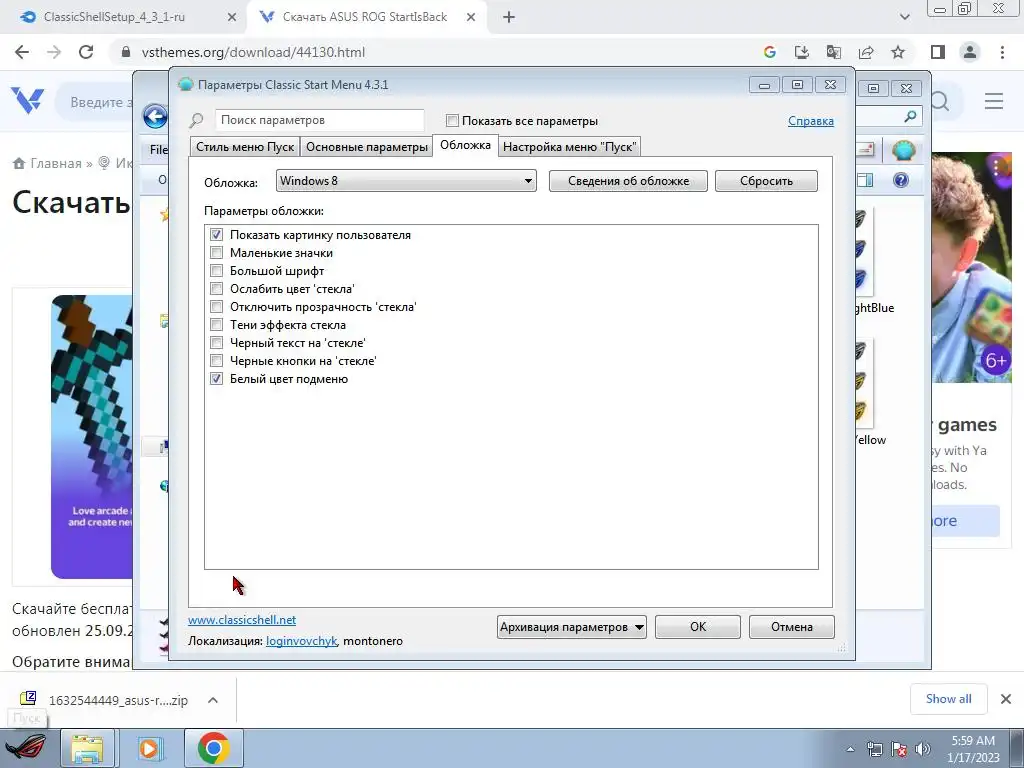Toggle the Chrome side panel icon
Image resolution: width=1024 pixels, height=768 pixels.
(x=938, y=52)
